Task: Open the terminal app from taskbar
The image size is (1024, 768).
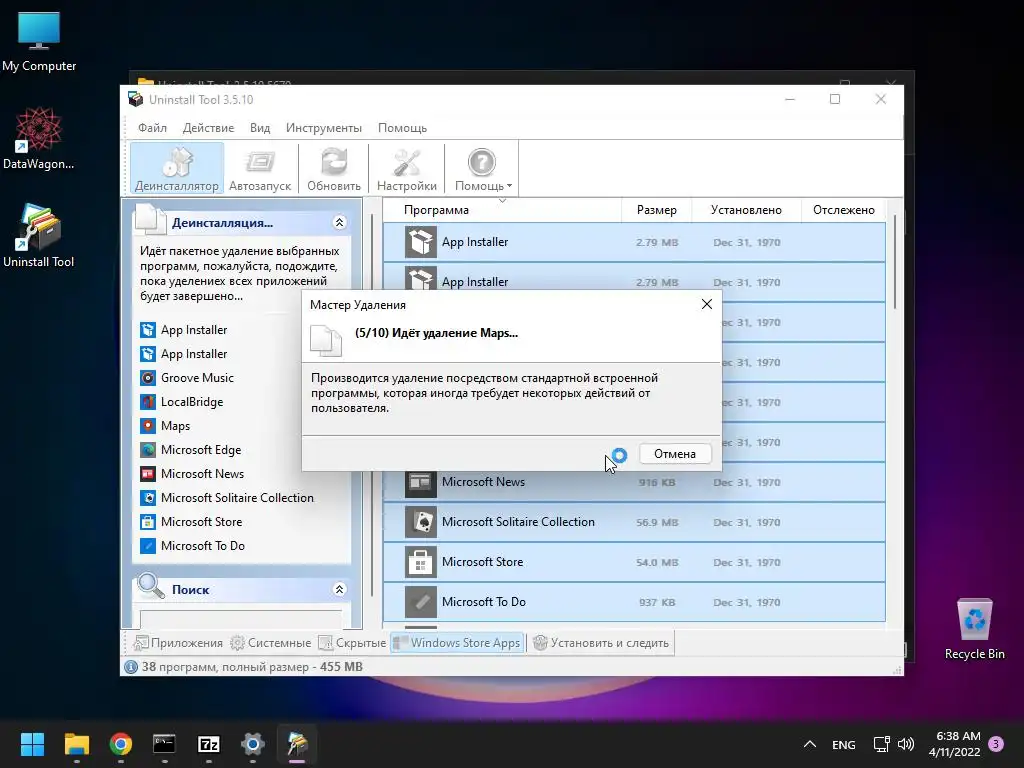Action: 164,744
